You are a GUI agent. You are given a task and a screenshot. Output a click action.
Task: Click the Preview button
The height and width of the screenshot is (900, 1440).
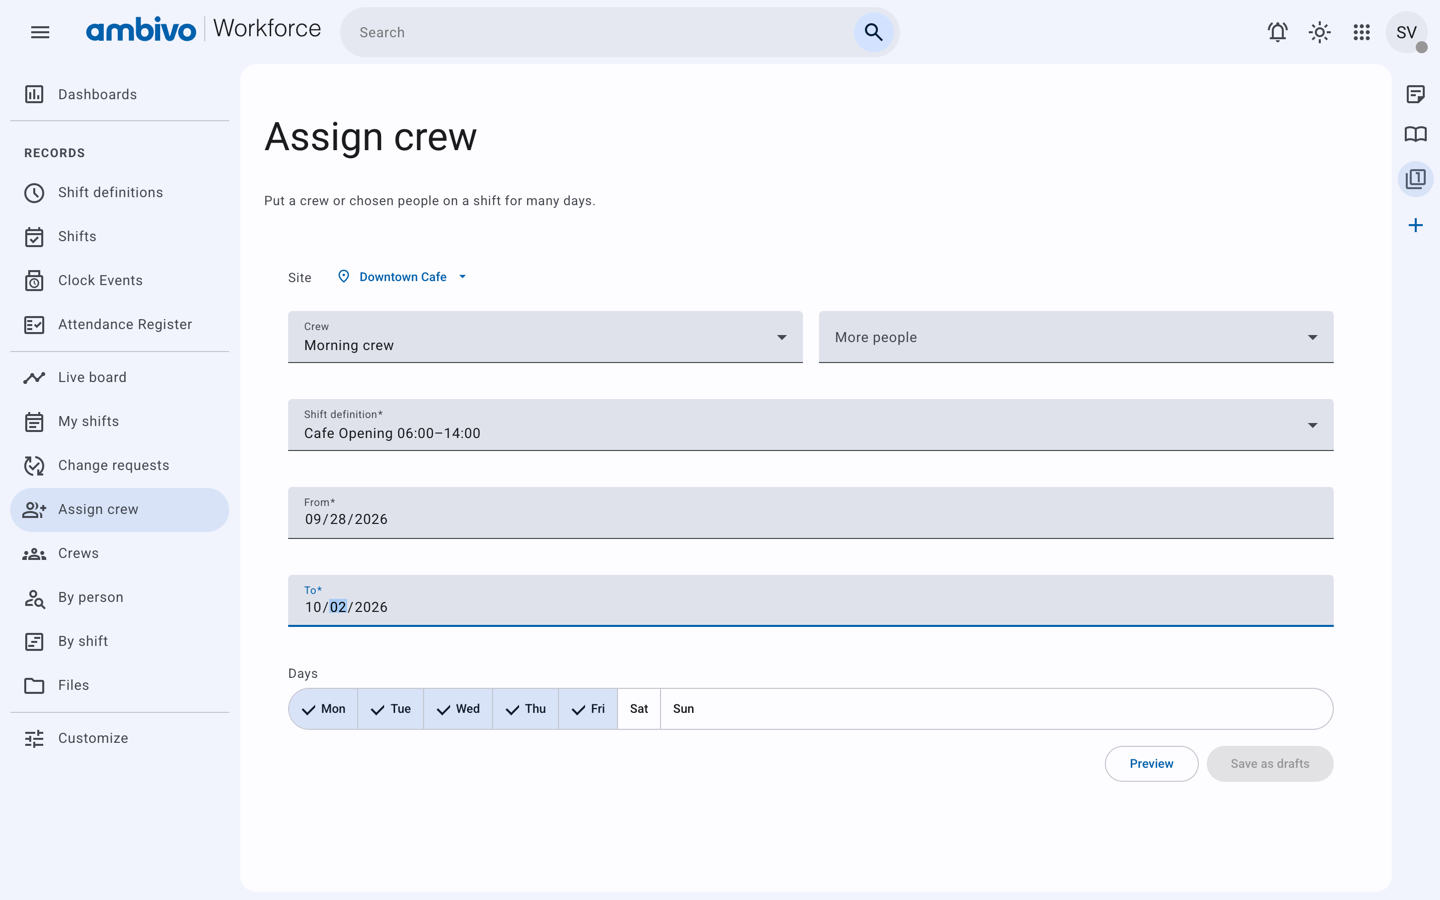1151,764
